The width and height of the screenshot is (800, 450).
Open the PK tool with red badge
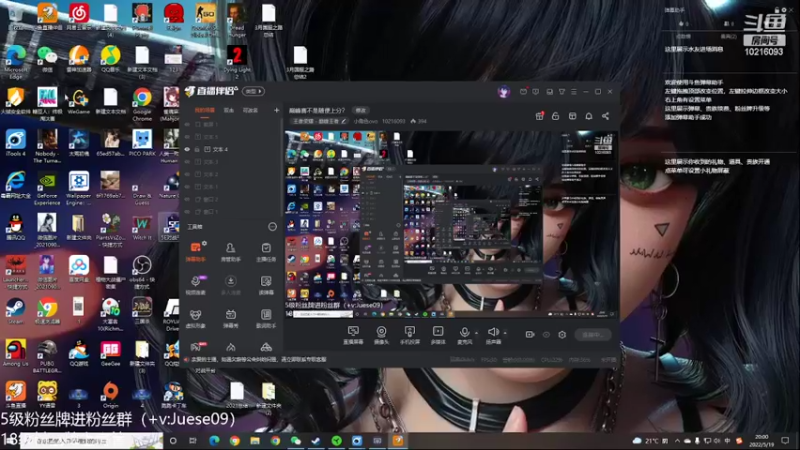pos(196,347)
